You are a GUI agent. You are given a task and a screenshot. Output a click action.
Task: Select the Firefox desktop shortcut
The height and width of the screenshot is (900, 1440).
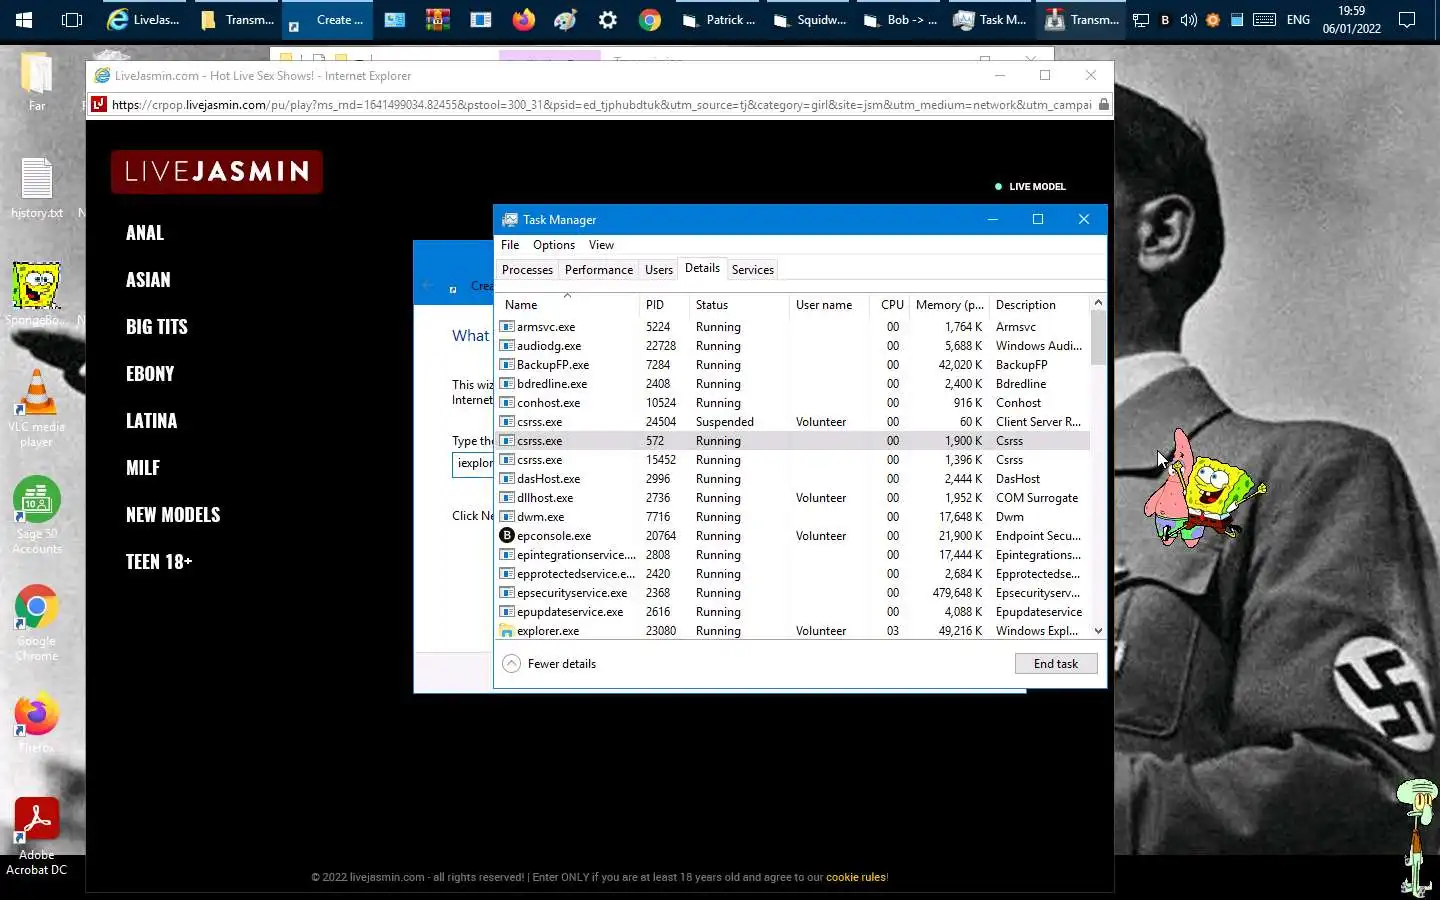pos(37,722)
